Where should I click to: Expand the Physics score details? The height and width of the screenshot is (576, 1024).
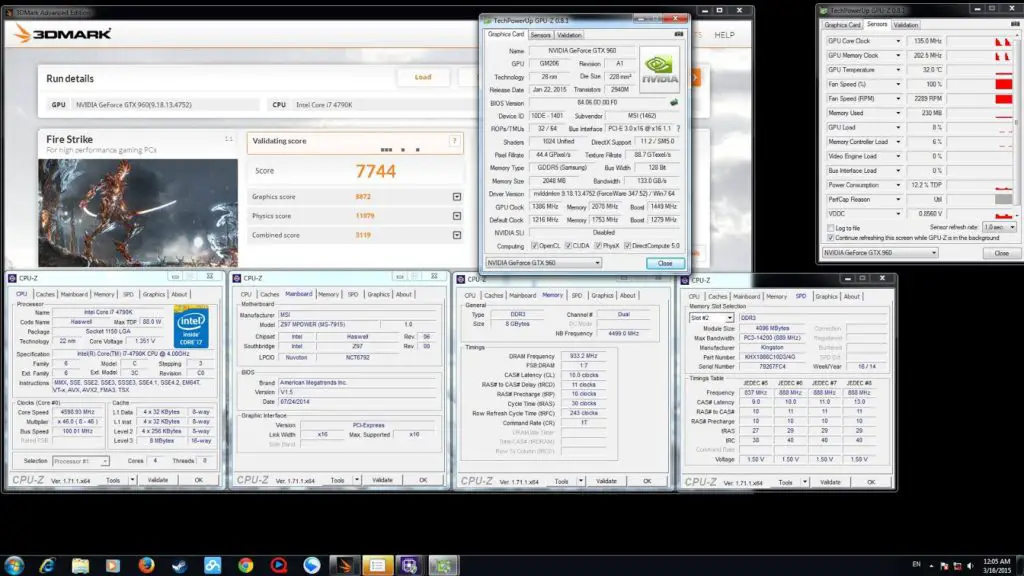pyautogui.click(x=456, y=216)
